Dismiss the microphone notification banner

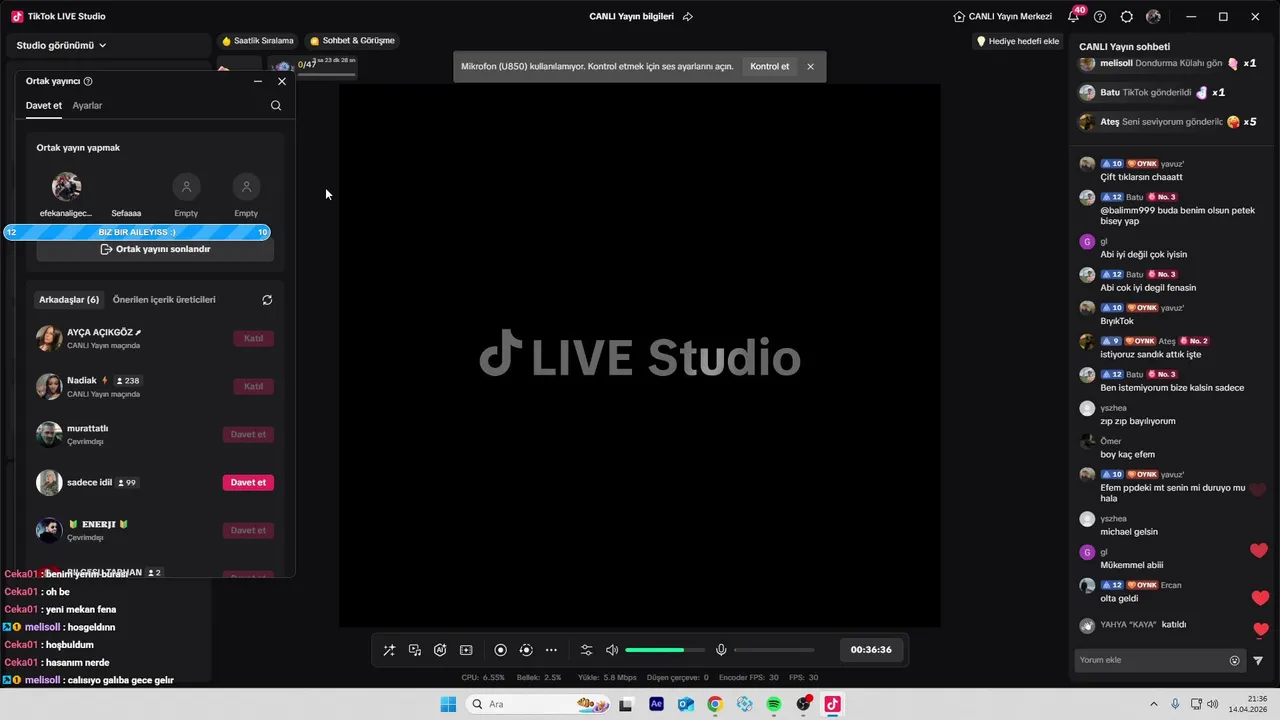coord(810,66)
